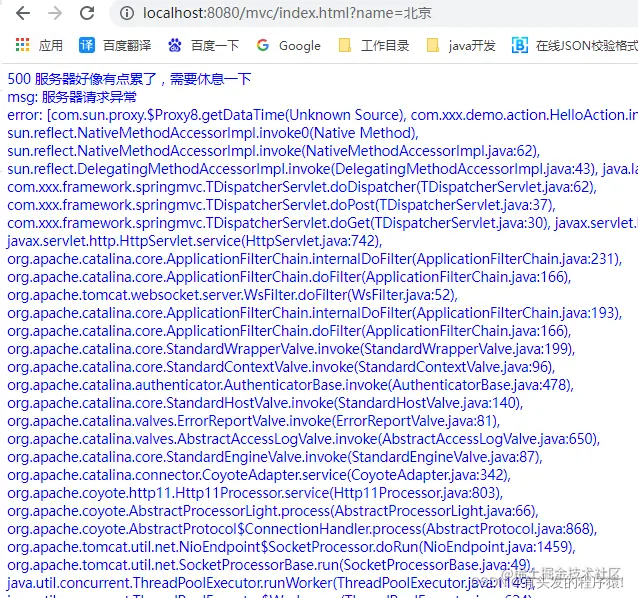Open the 应用 bookmarks shortcut label

(51, 46)
